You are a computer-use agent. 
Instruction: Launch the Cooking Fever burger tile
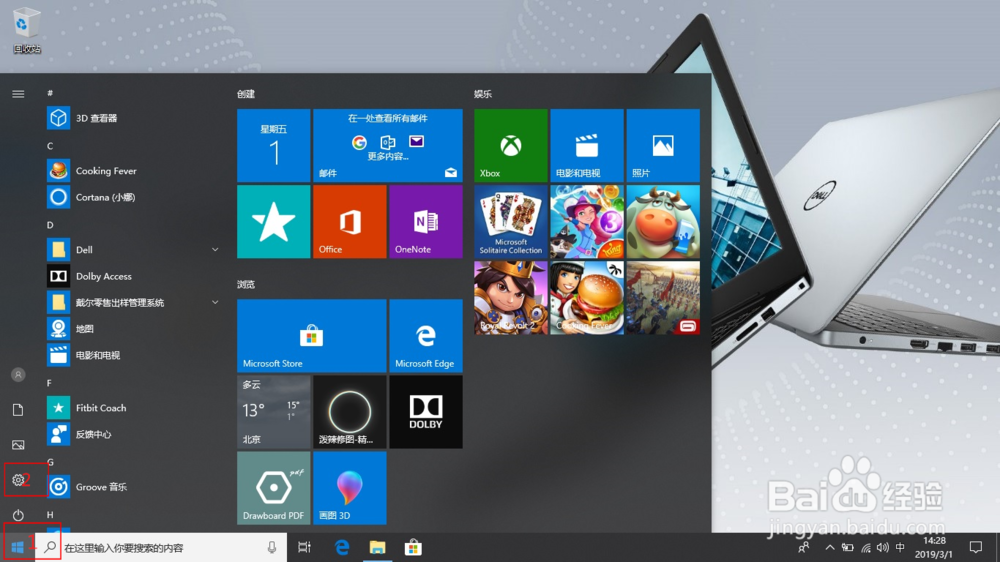587,298
